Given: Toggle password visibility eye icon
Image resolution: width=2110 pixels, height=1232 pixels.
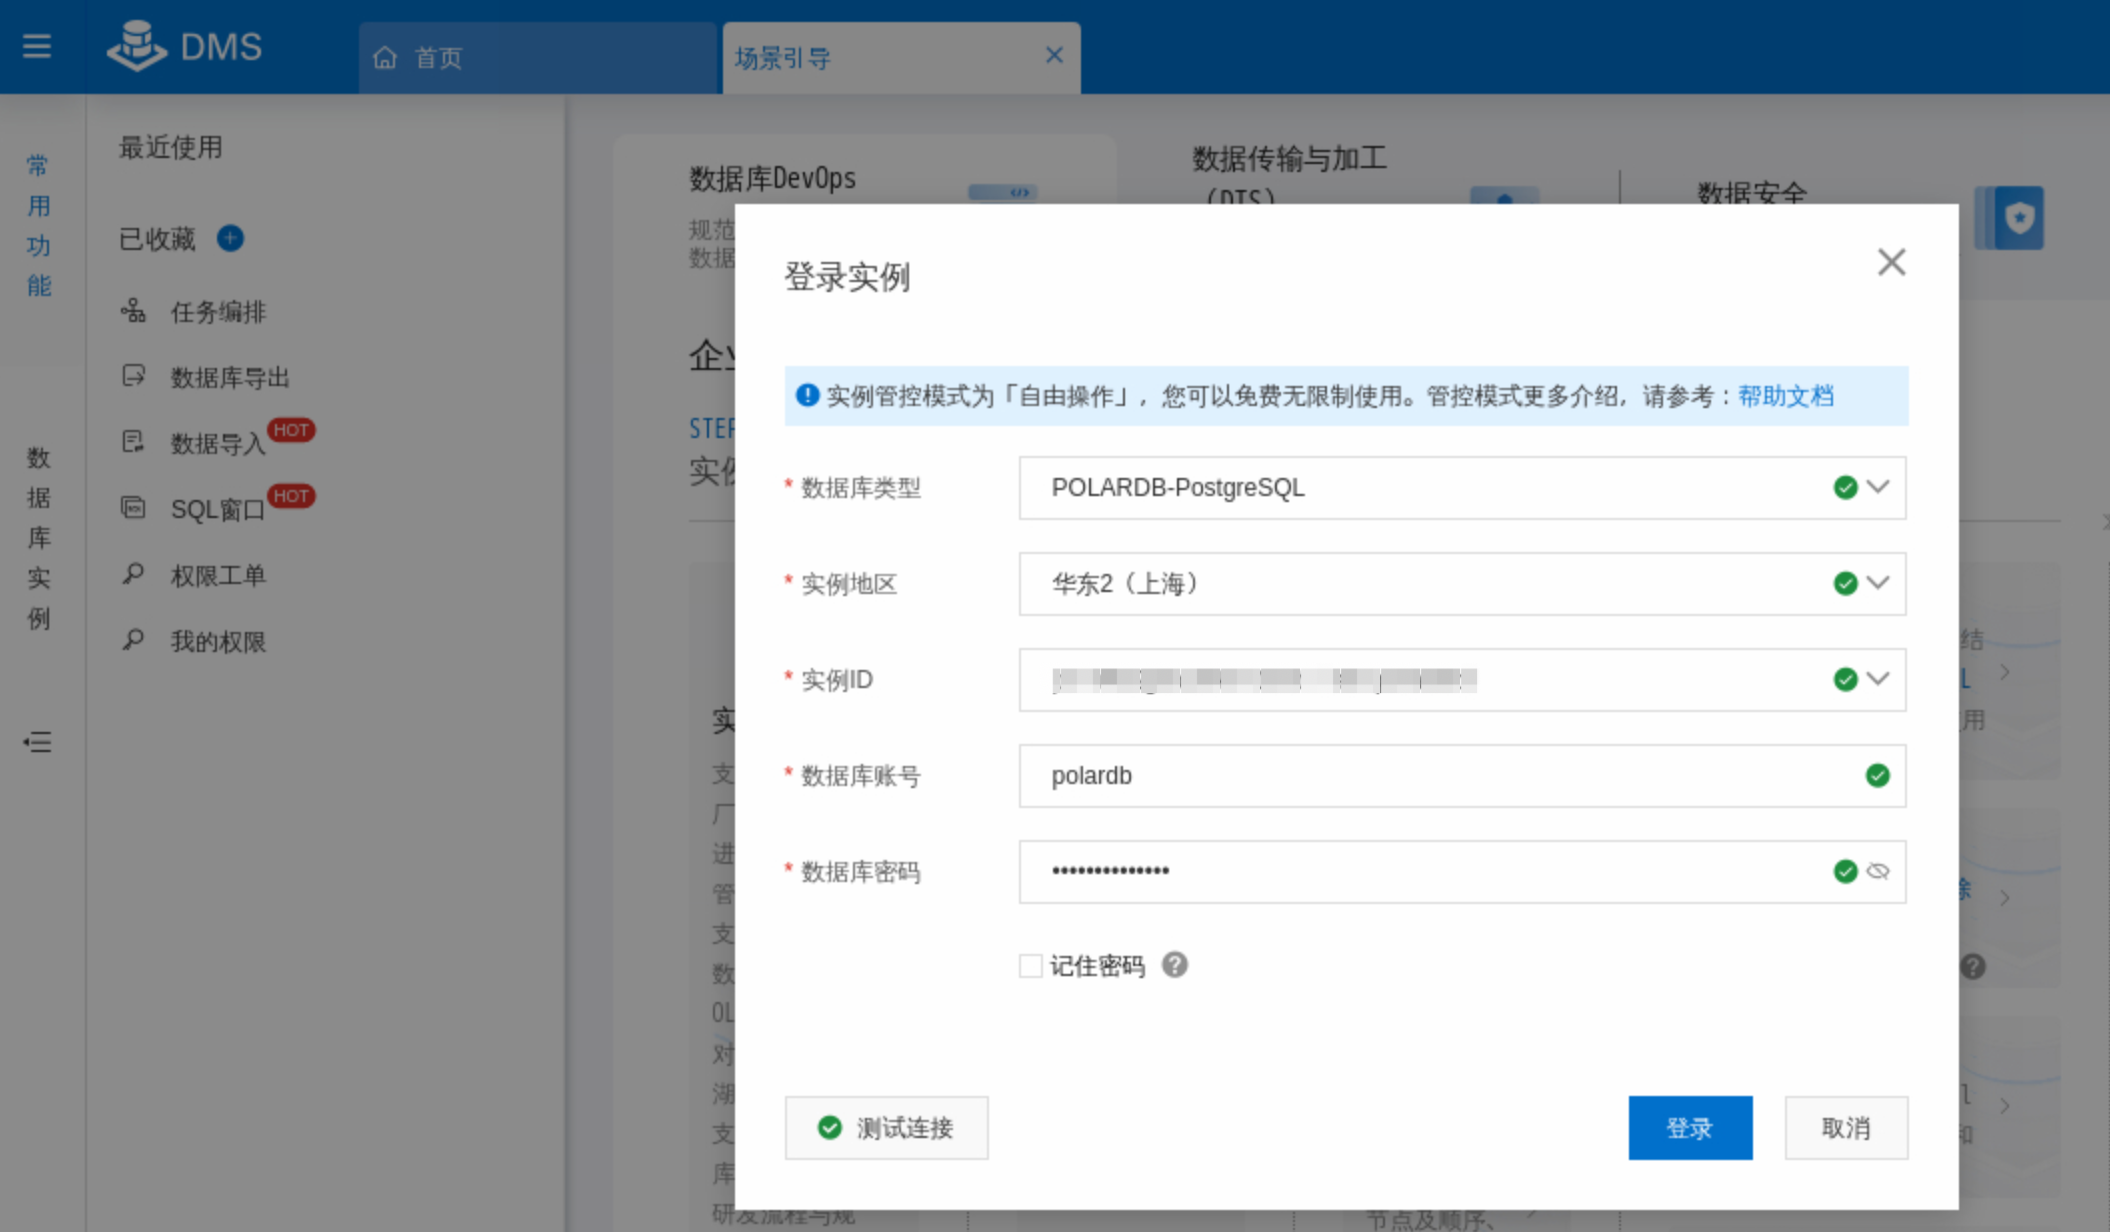Looking at the screenshot, I should [1878, 871].
